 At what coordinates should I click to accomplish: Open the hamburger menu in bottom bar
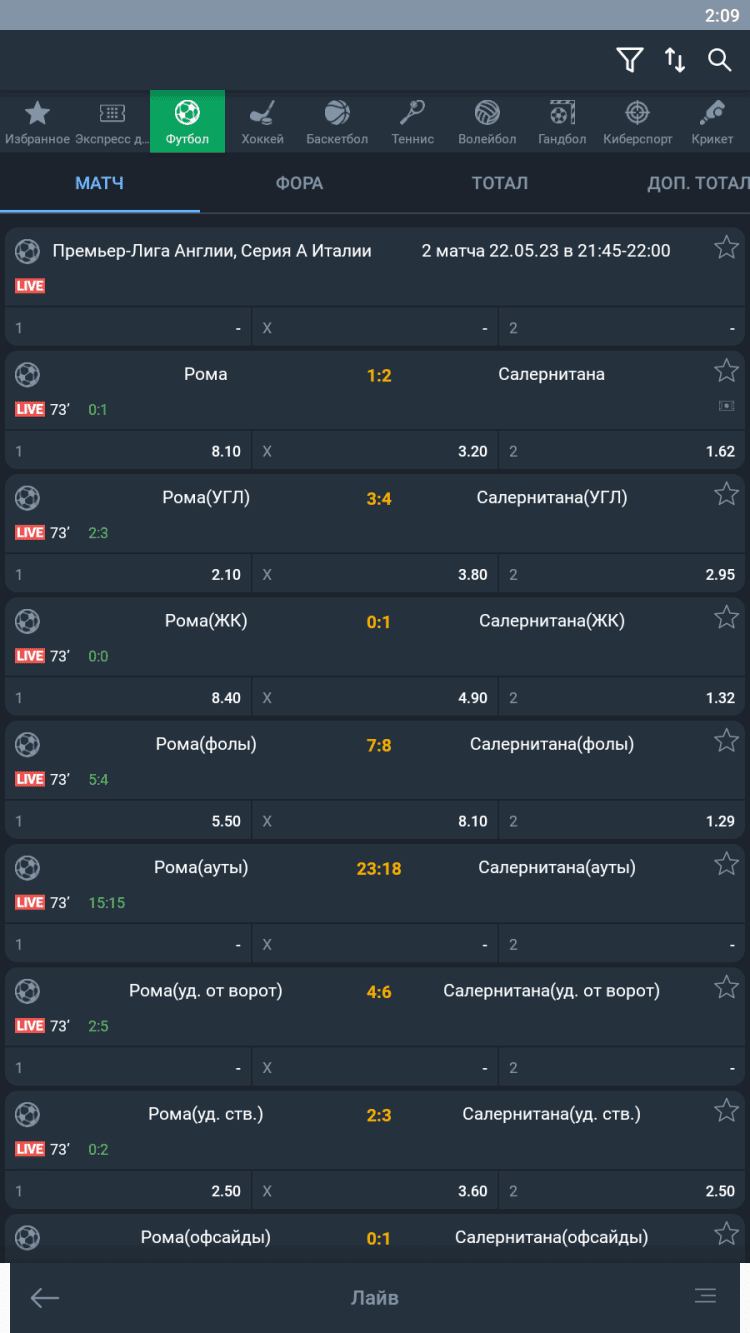(705, 1296)
